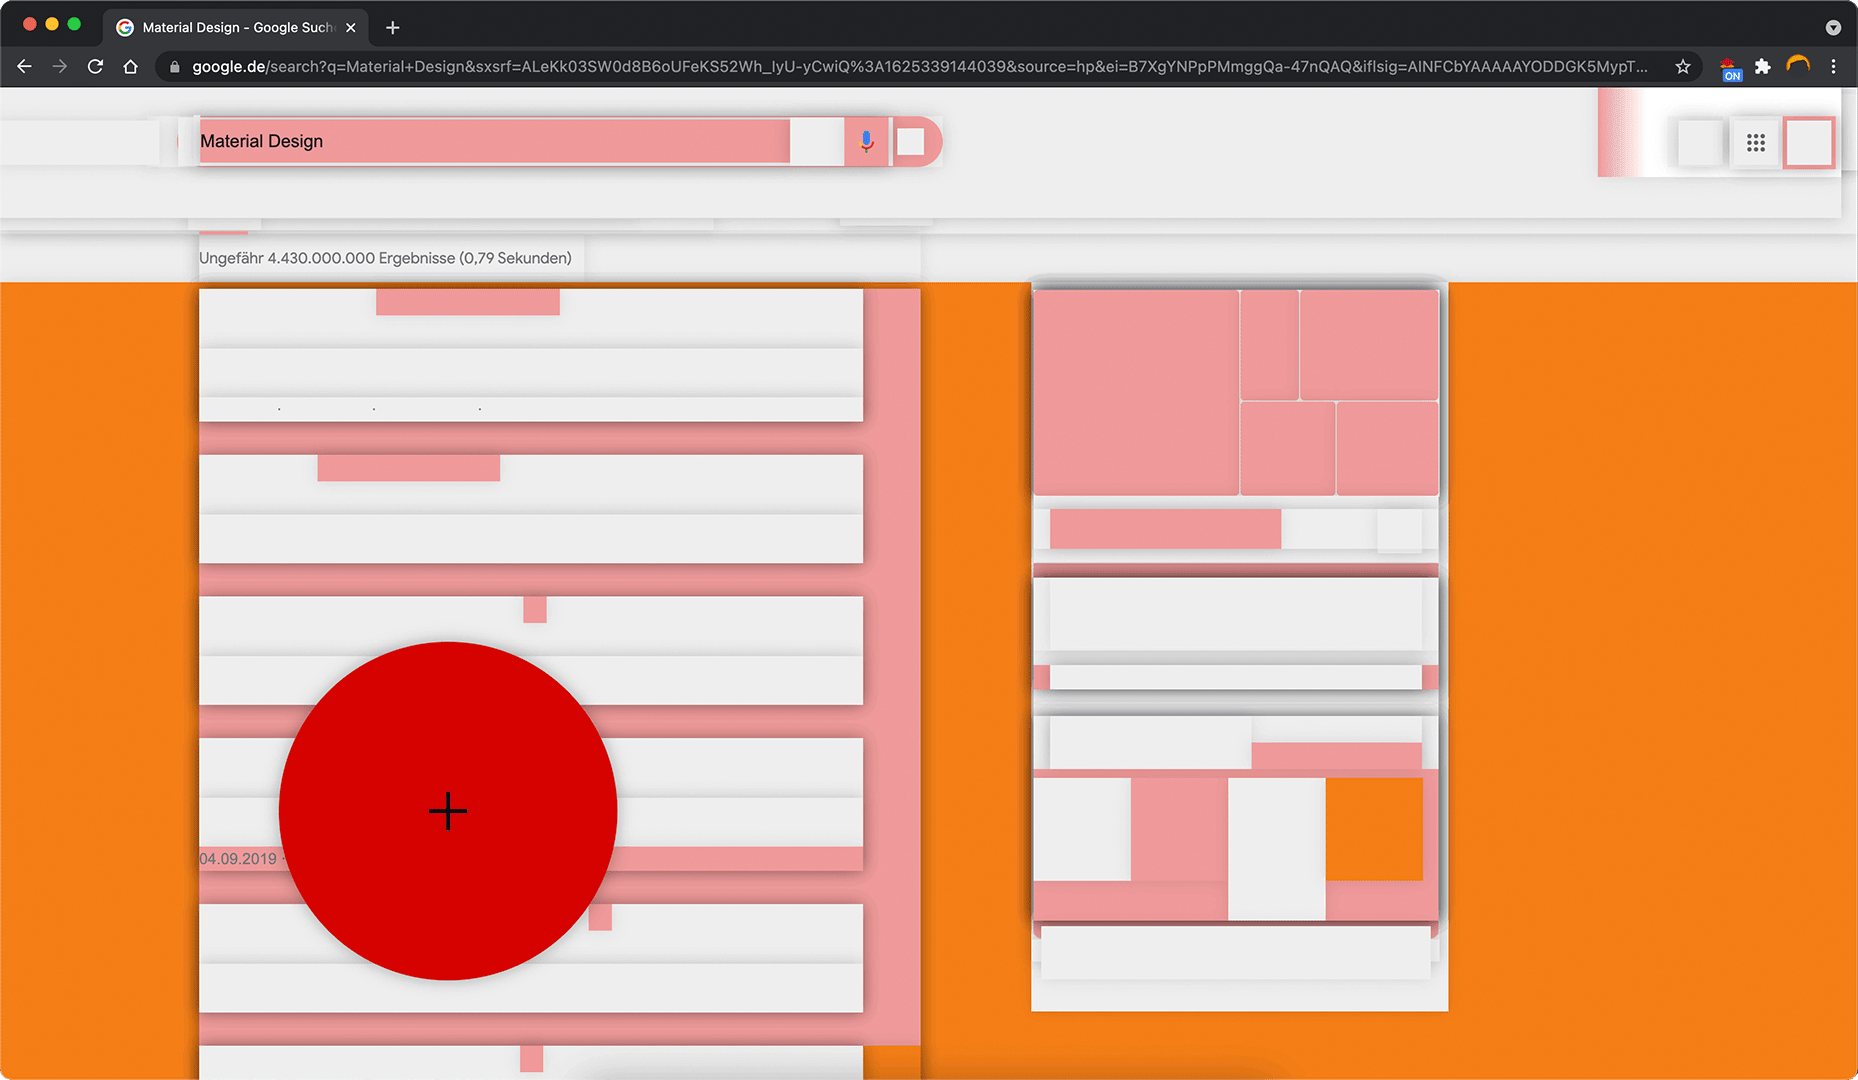Open Chrome's three-dot menu
This screenshot has width=1858, height=1080.
1833,67
